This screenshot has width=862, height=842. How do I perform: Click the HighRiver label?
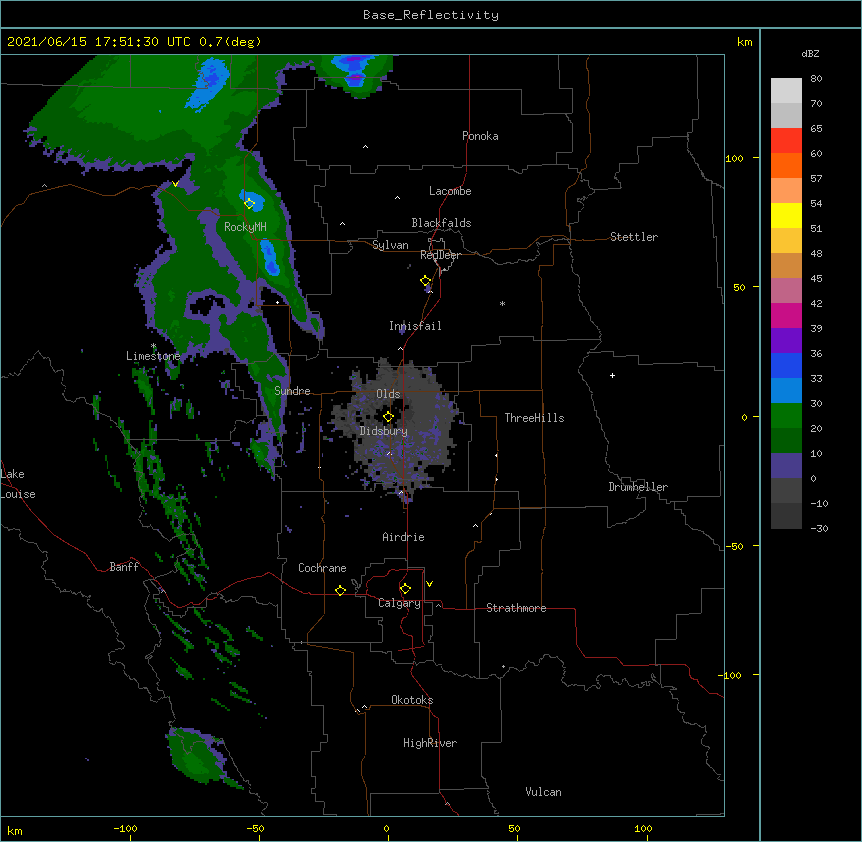click(x=430, y=743)
